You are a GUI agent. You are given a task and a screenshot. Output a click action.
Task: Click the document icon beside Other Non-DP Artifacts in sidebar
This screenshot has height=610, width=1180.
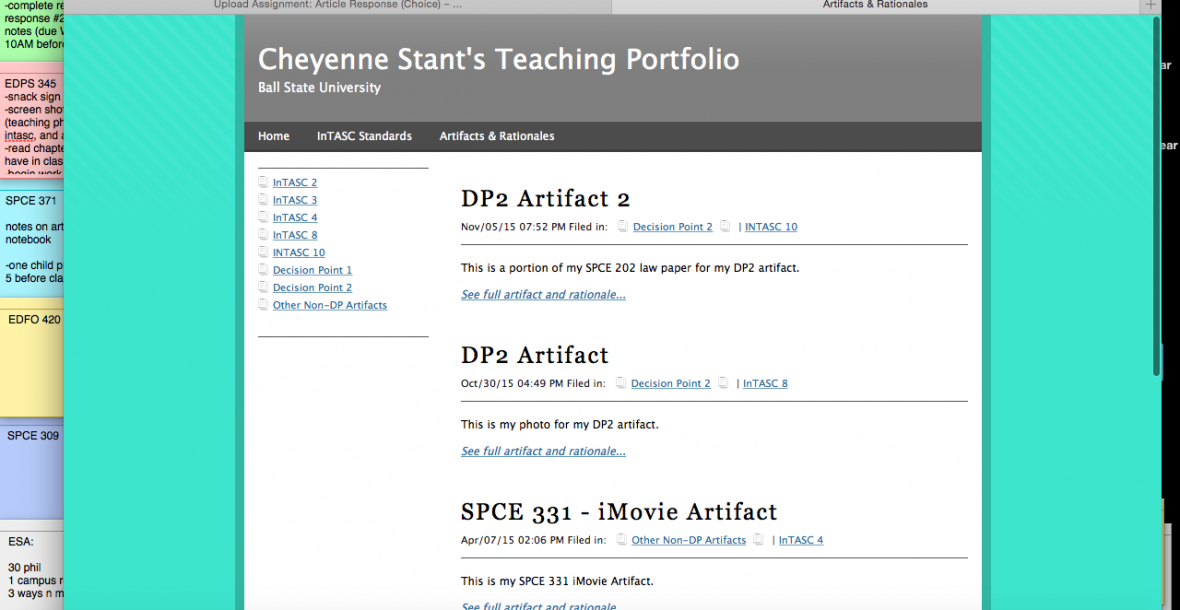[x=263, y=305]
